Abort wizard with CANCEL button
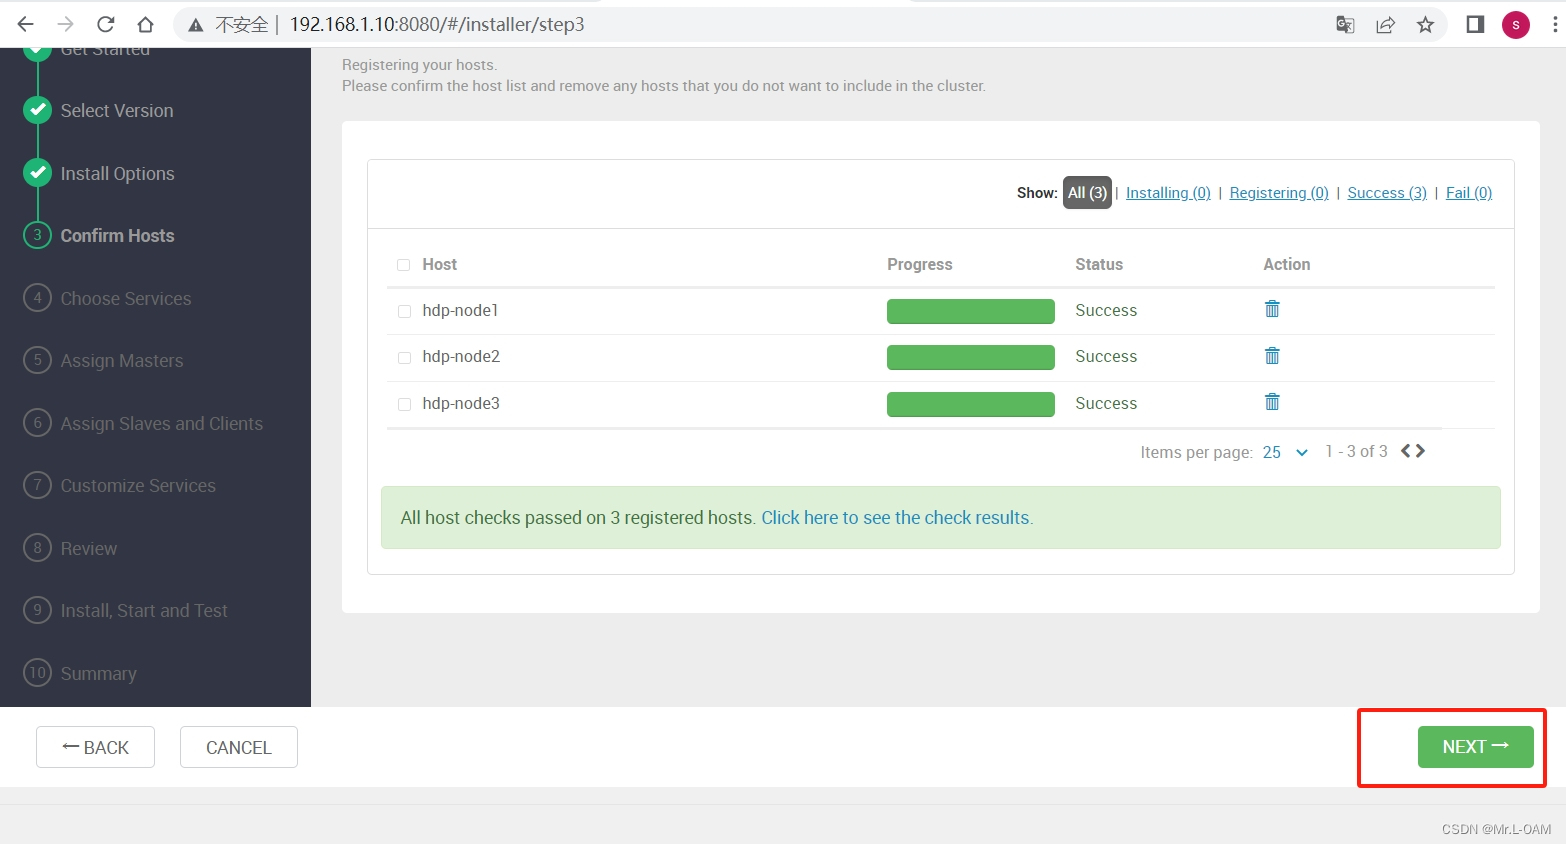1566x844 pixels. point(239,747)
